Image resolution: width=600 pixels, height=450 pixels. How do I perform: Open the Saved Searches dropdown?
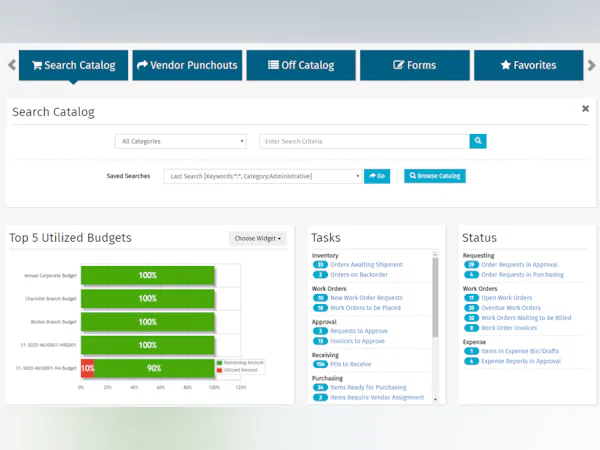pos(262,176)
